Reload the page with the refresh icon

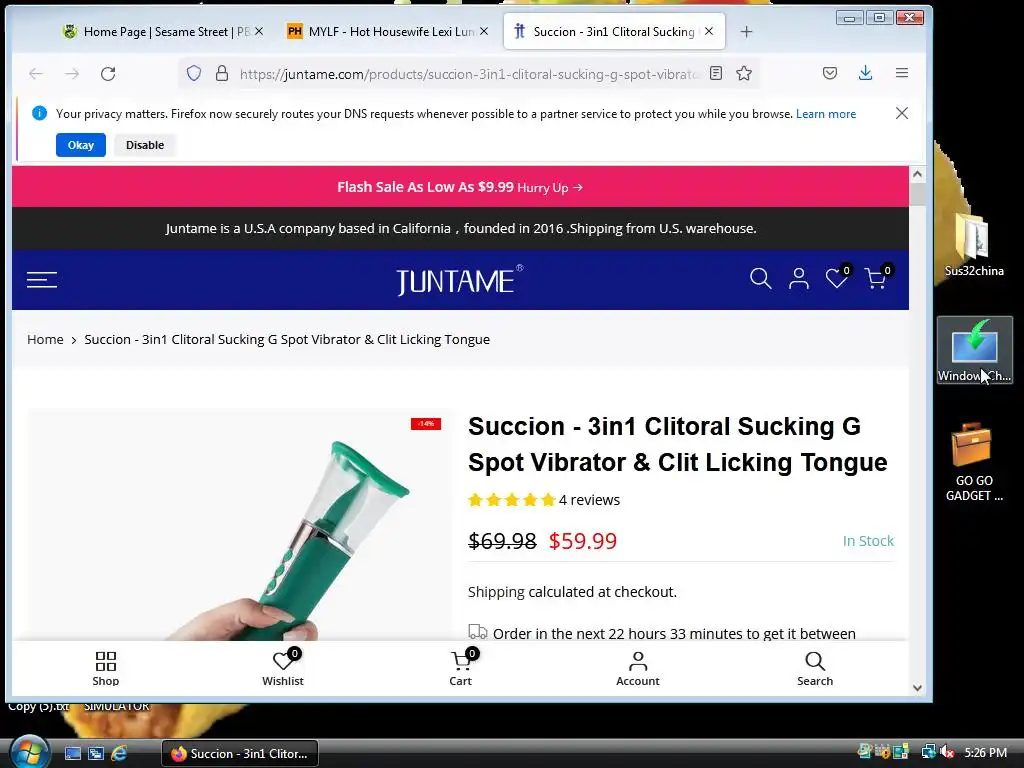[x=108, y=74]
